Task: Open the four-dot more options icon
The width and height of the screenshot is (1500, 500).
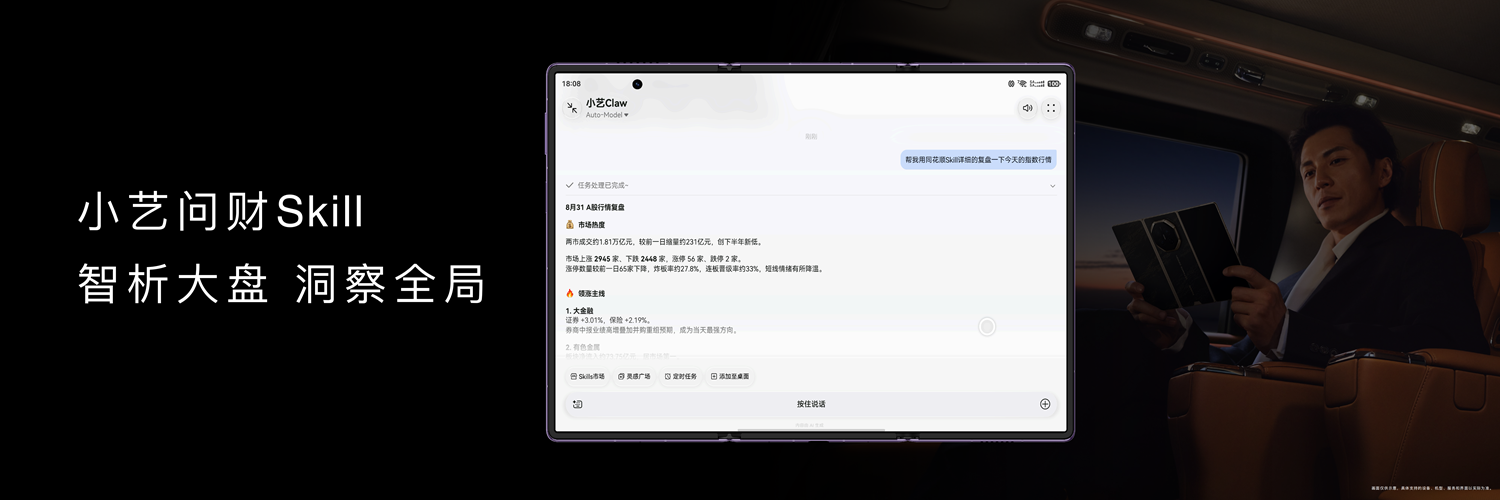Action: pyautogui.click(x=1051, y=108)
